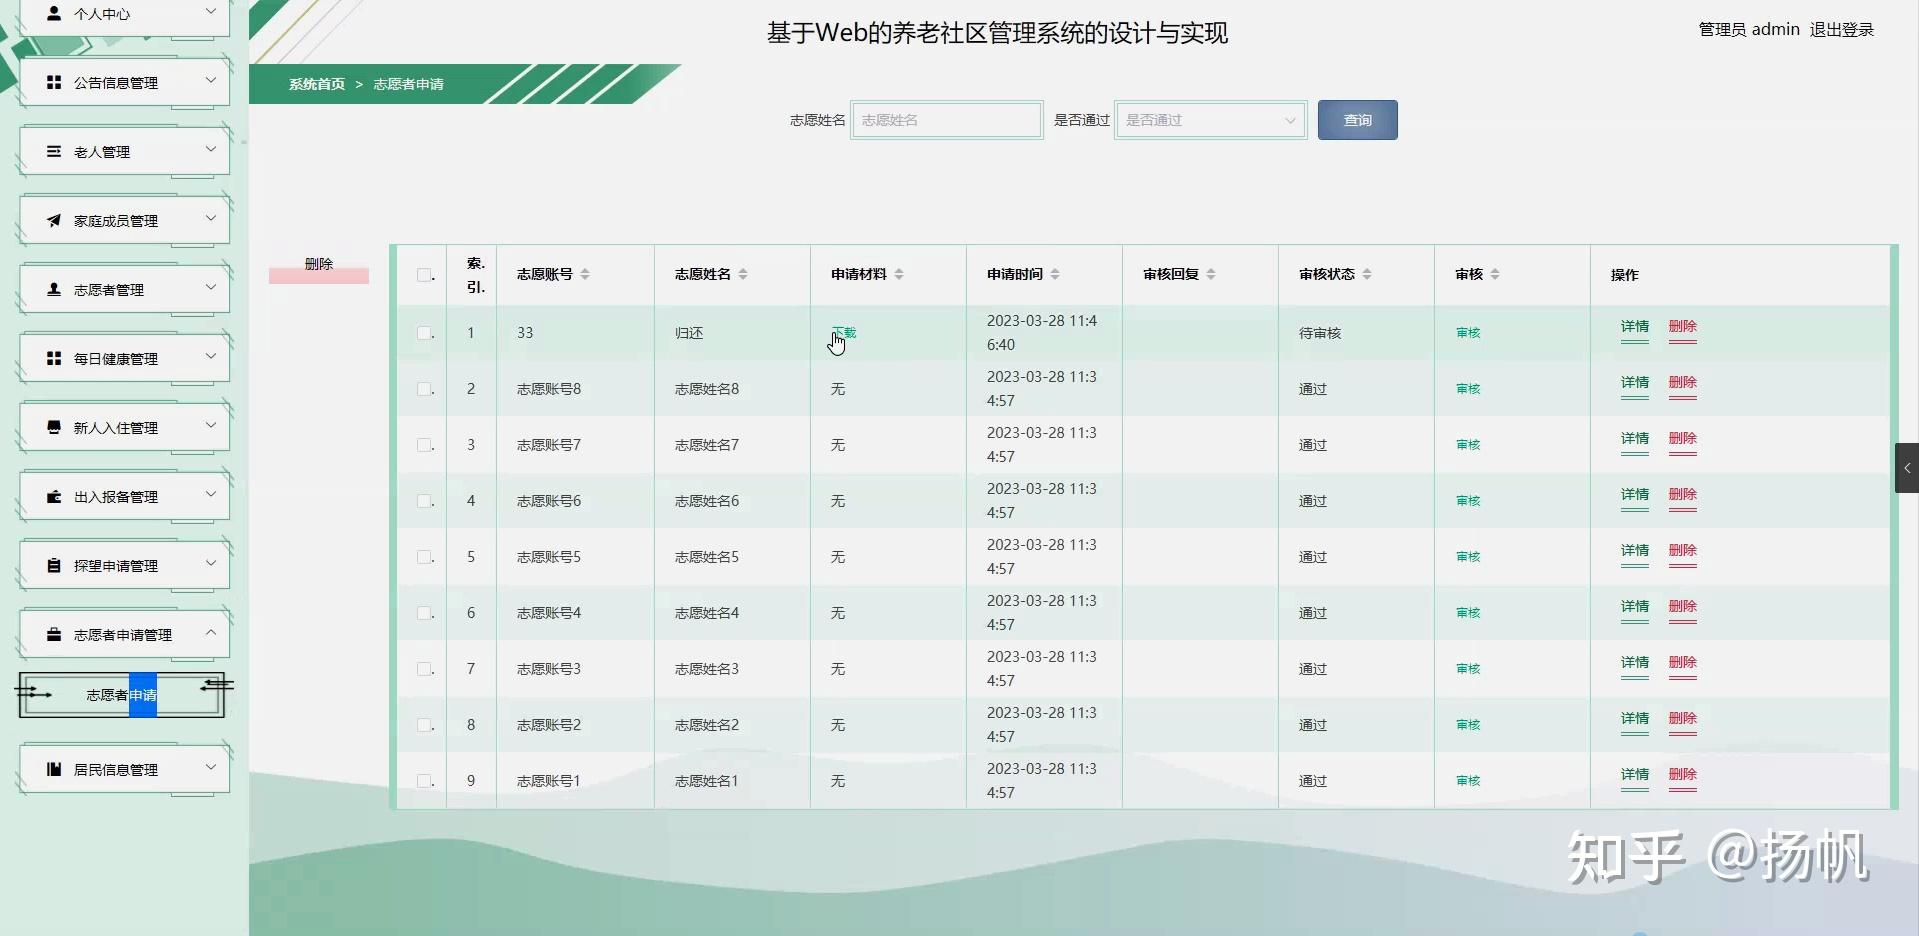This screenshot has width=1919, height=936.
Task: Click the 志愿姓名 input field
Action: click(945, 119)
